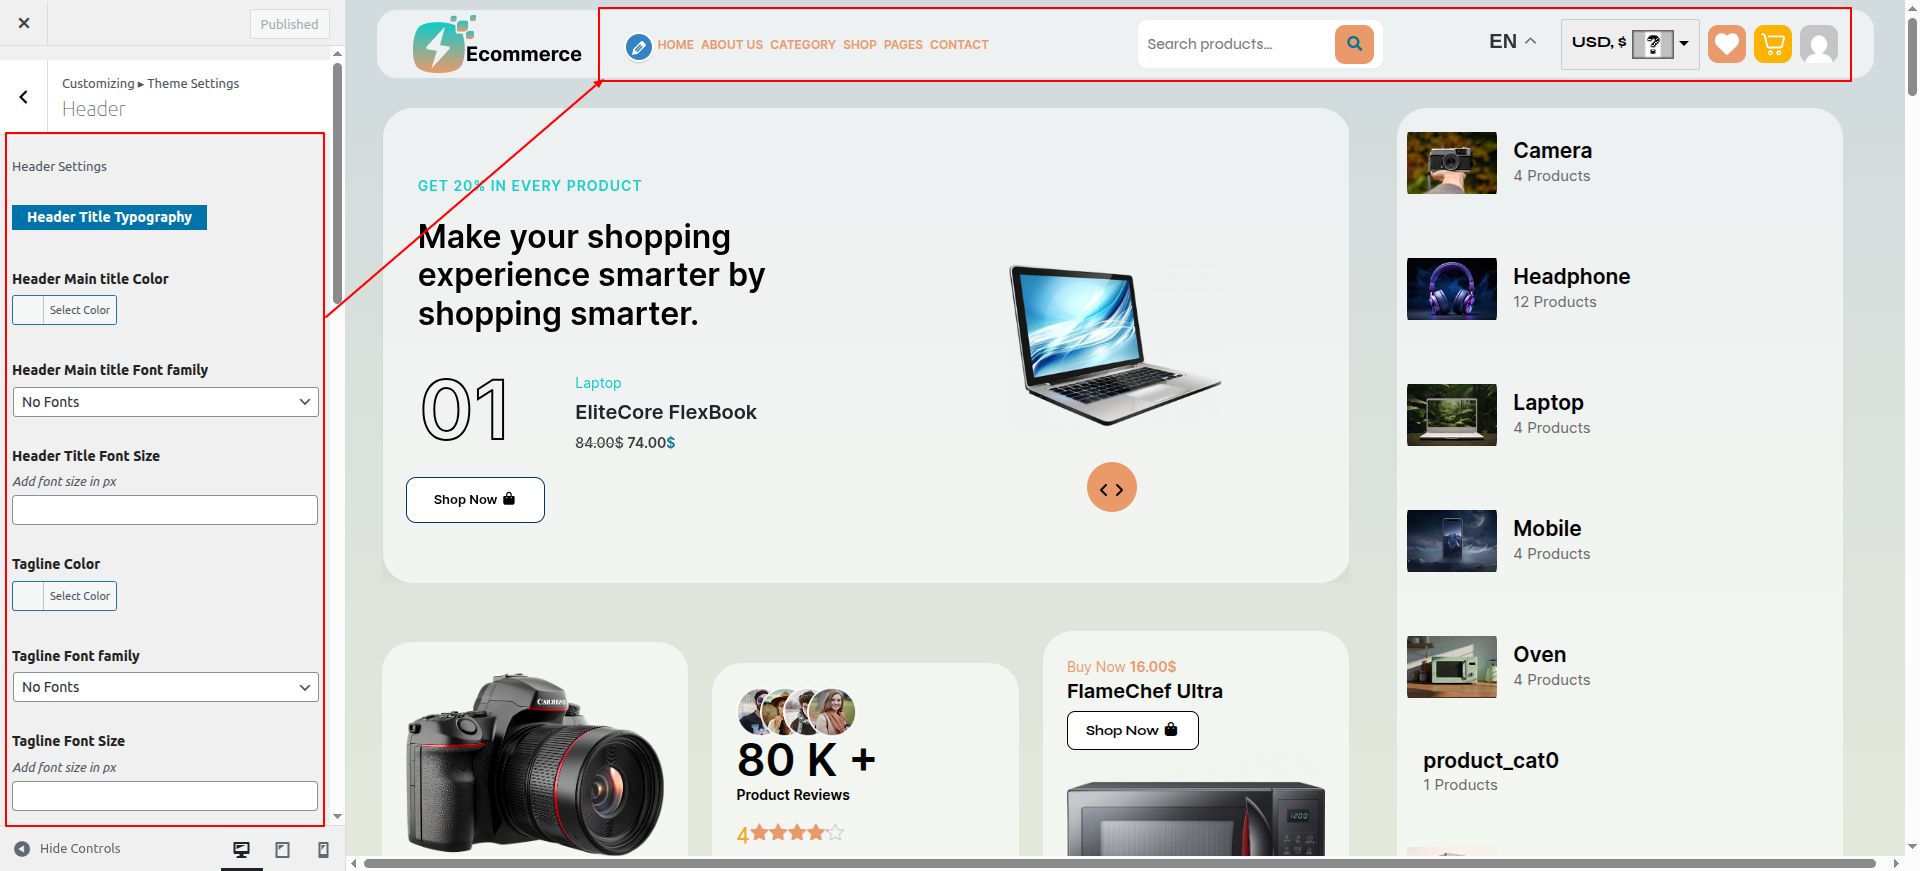The width and height of the screenshot is (1920, 871).
Task: Open the shopping cart icon
Action: pos(1772,44)
